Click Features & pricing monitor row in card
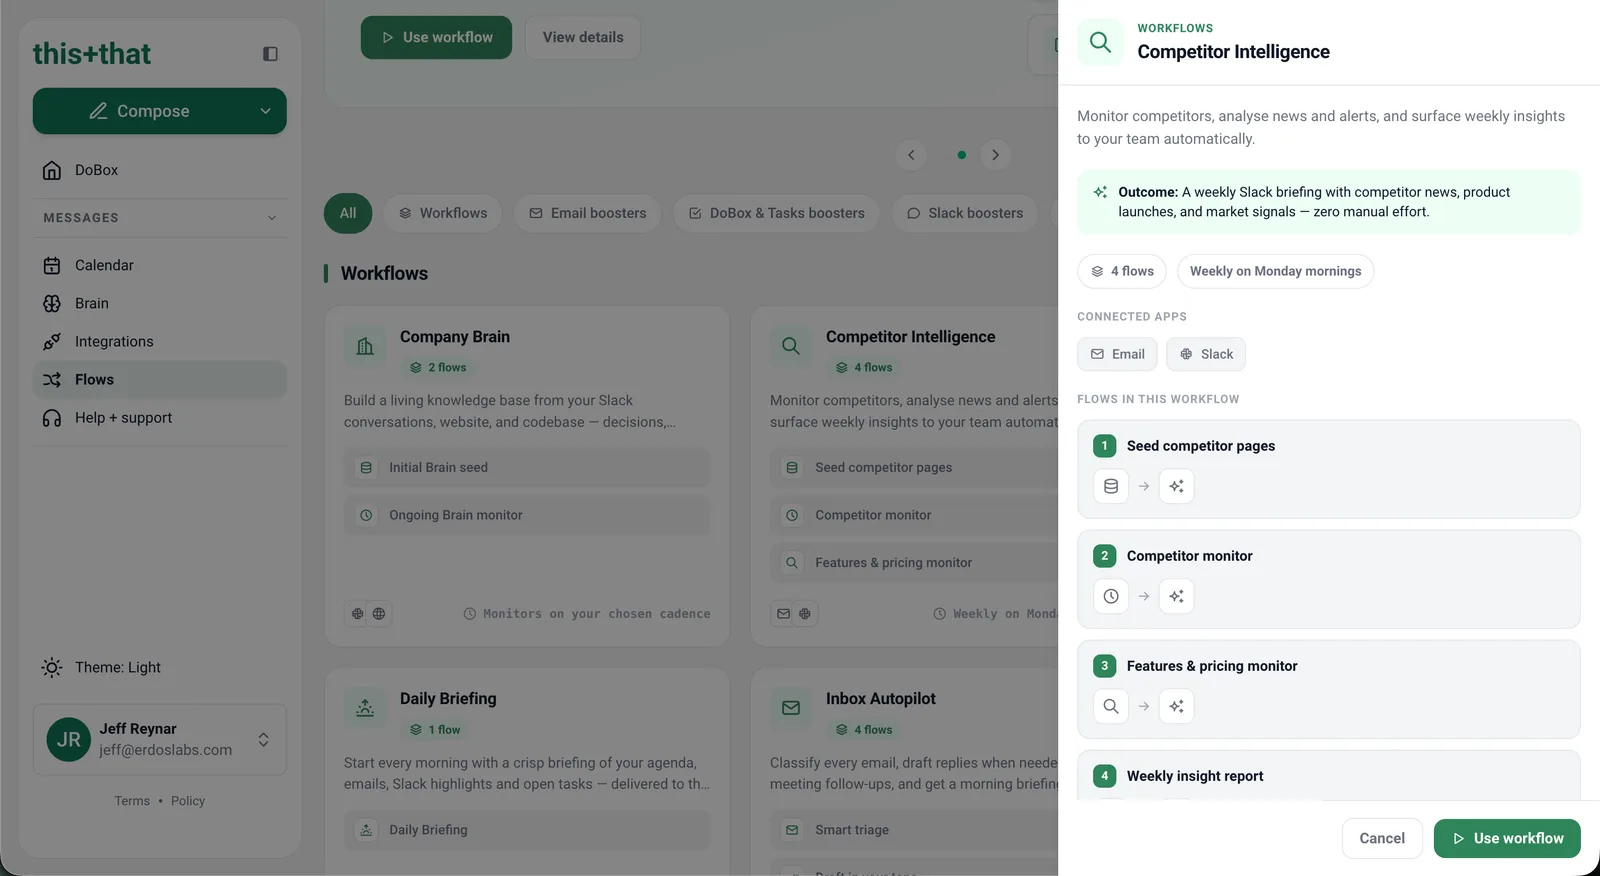 [x=914, y=563]
